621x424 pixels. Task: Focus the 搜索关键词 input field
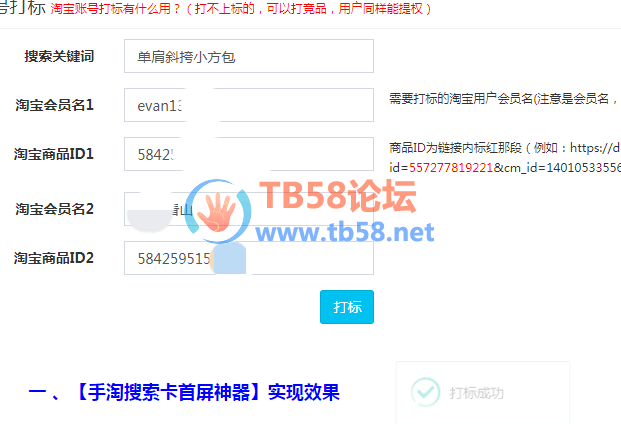pyautogui.click(x=249, y=56)
